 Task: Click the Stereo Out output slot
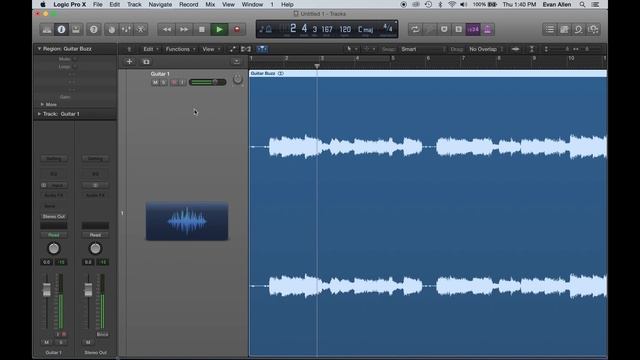pos(53,216)
